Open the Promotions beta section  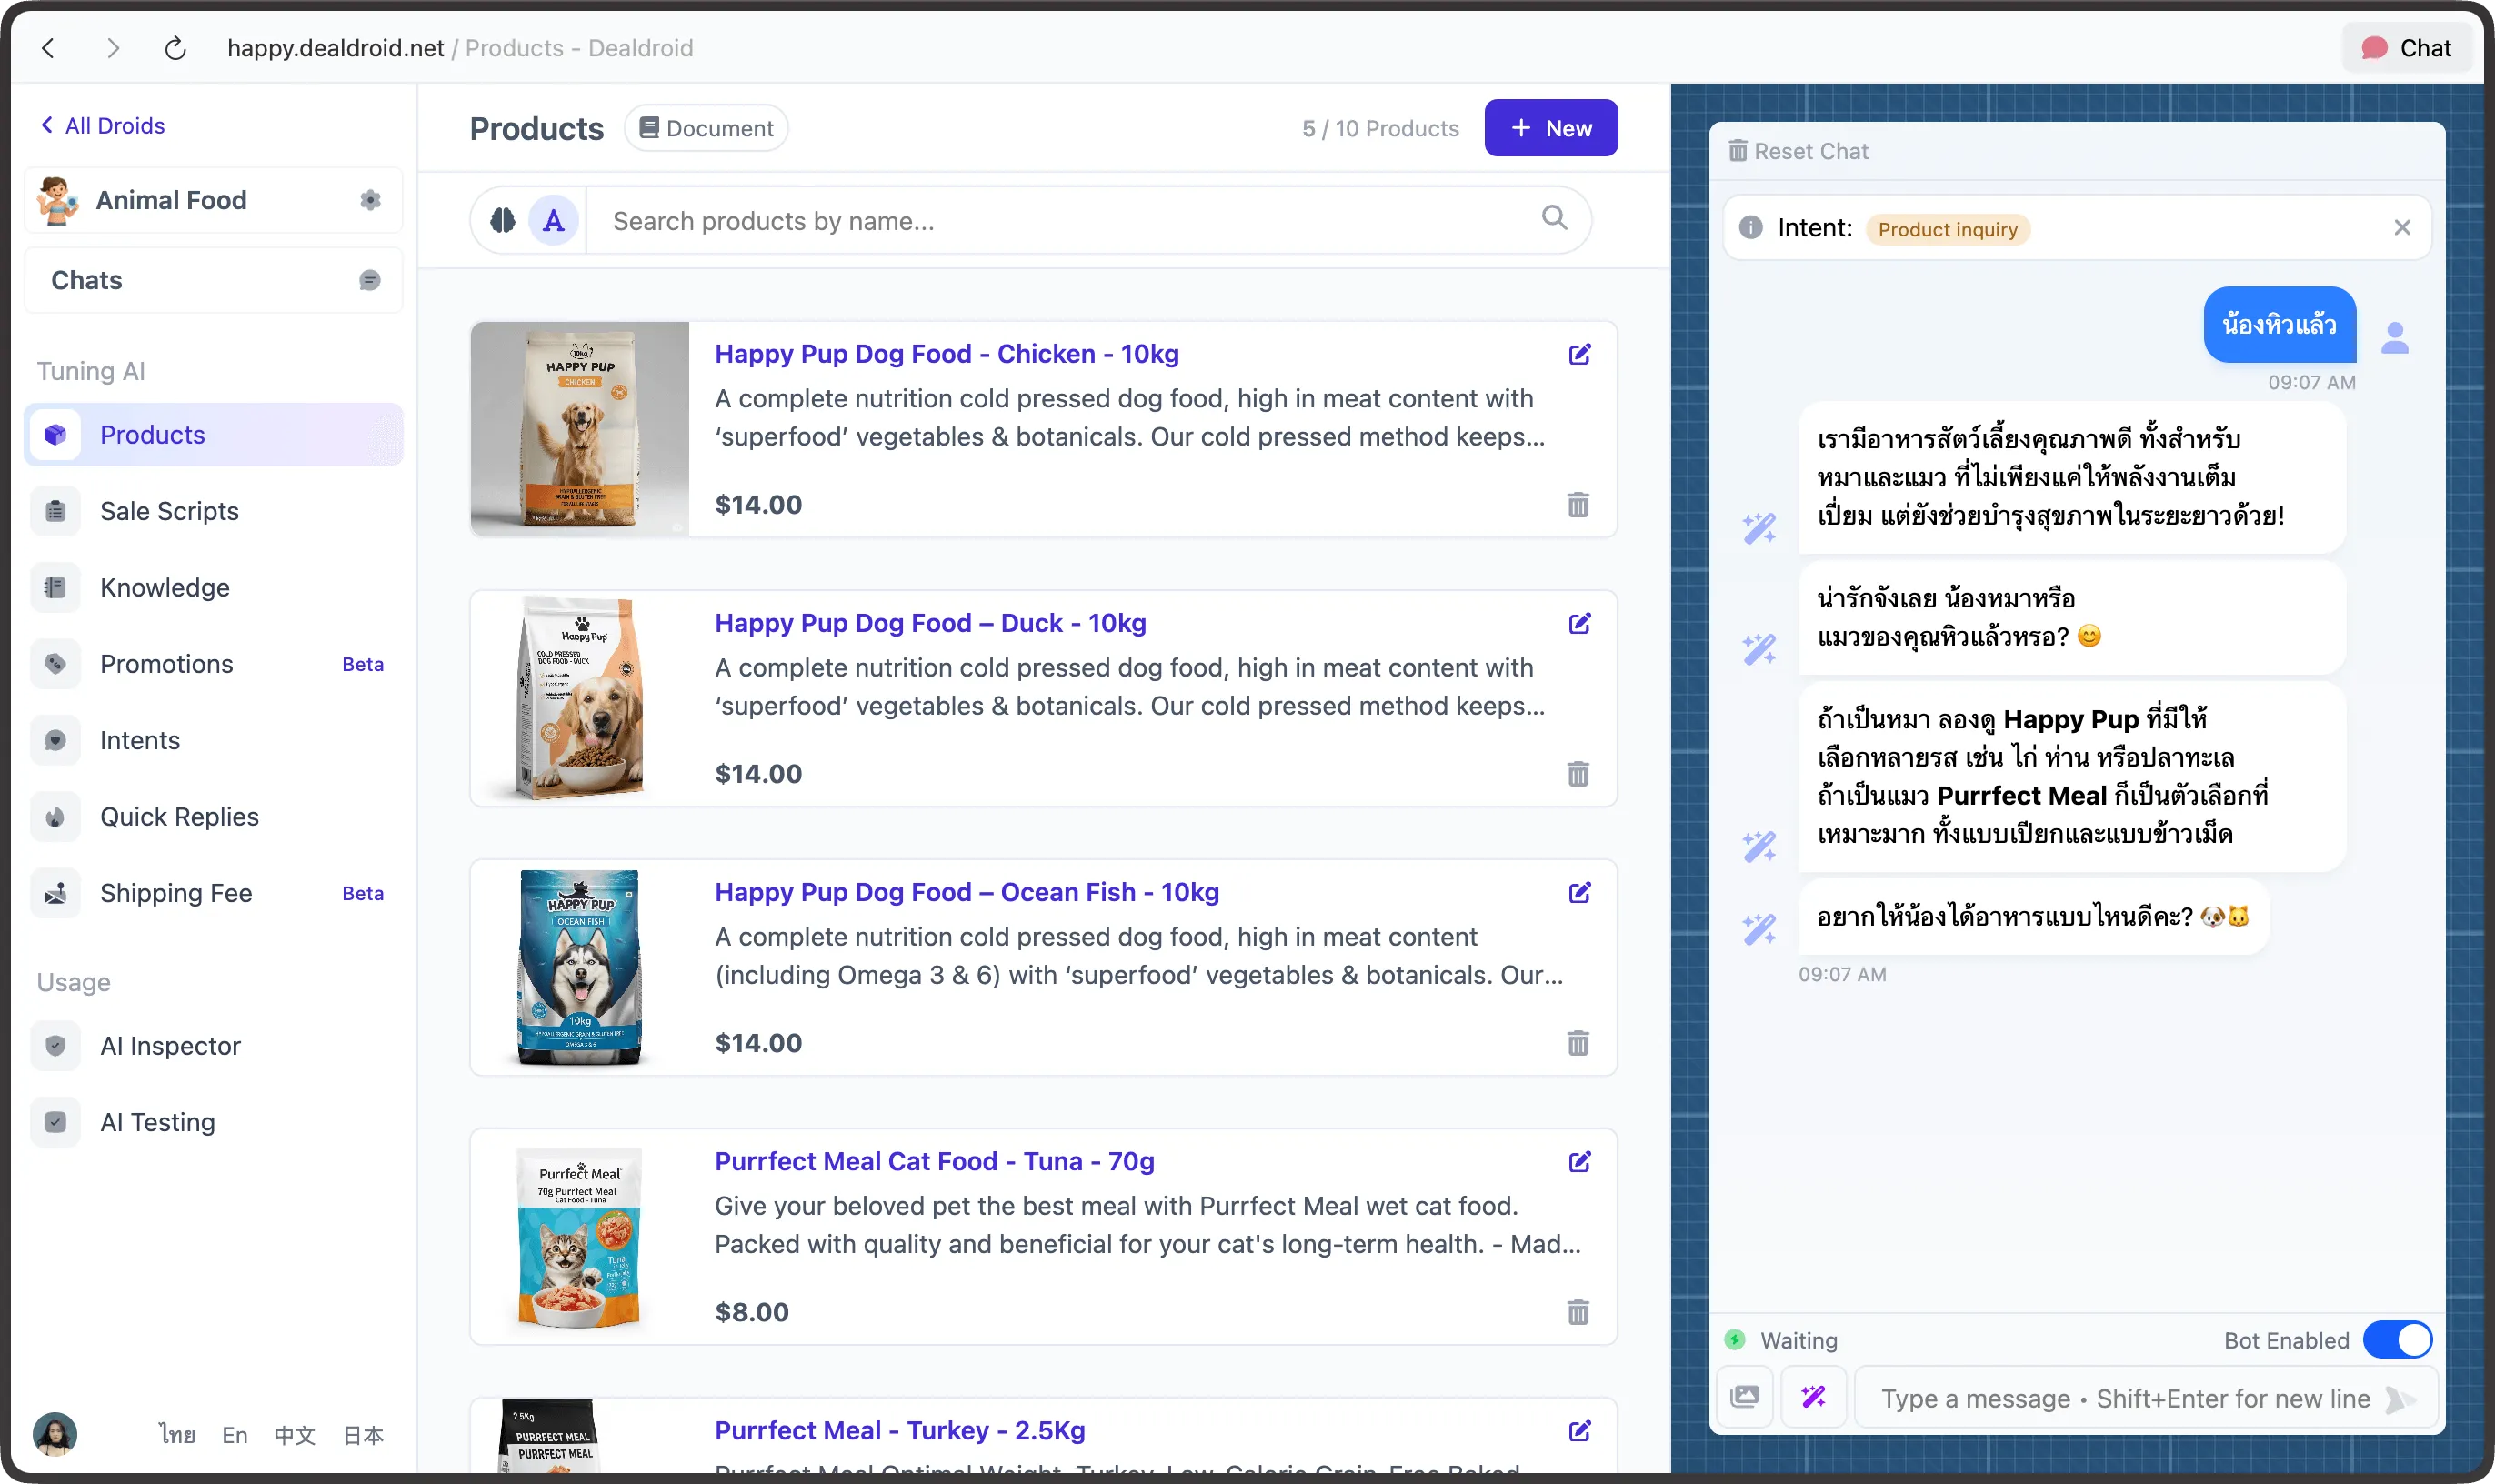166,663
